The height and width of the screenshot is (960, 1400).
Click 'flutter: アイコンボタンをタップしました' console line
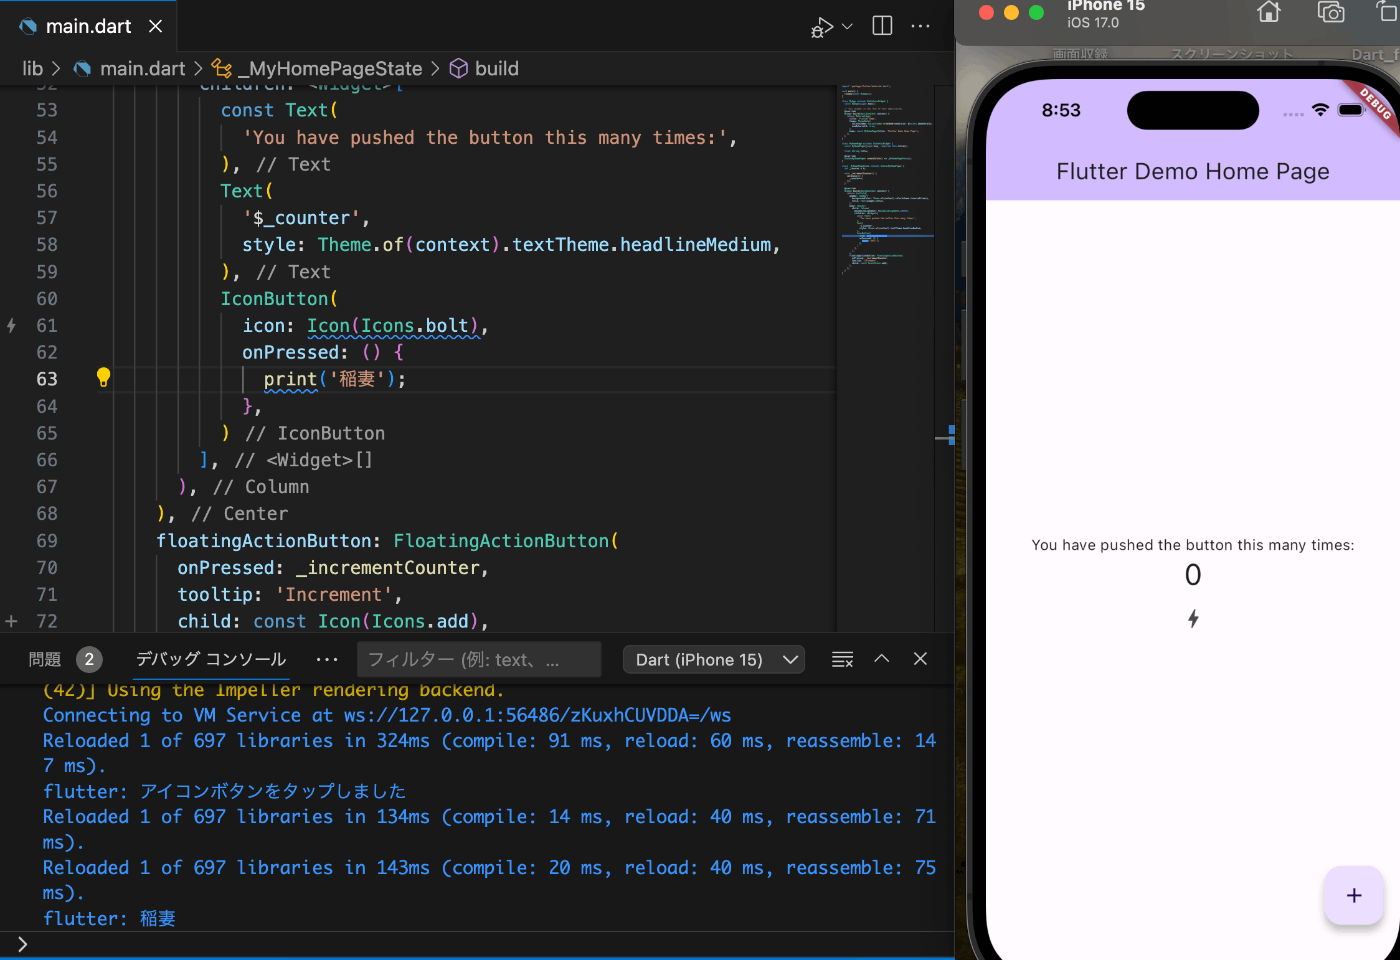click(224, 791)
